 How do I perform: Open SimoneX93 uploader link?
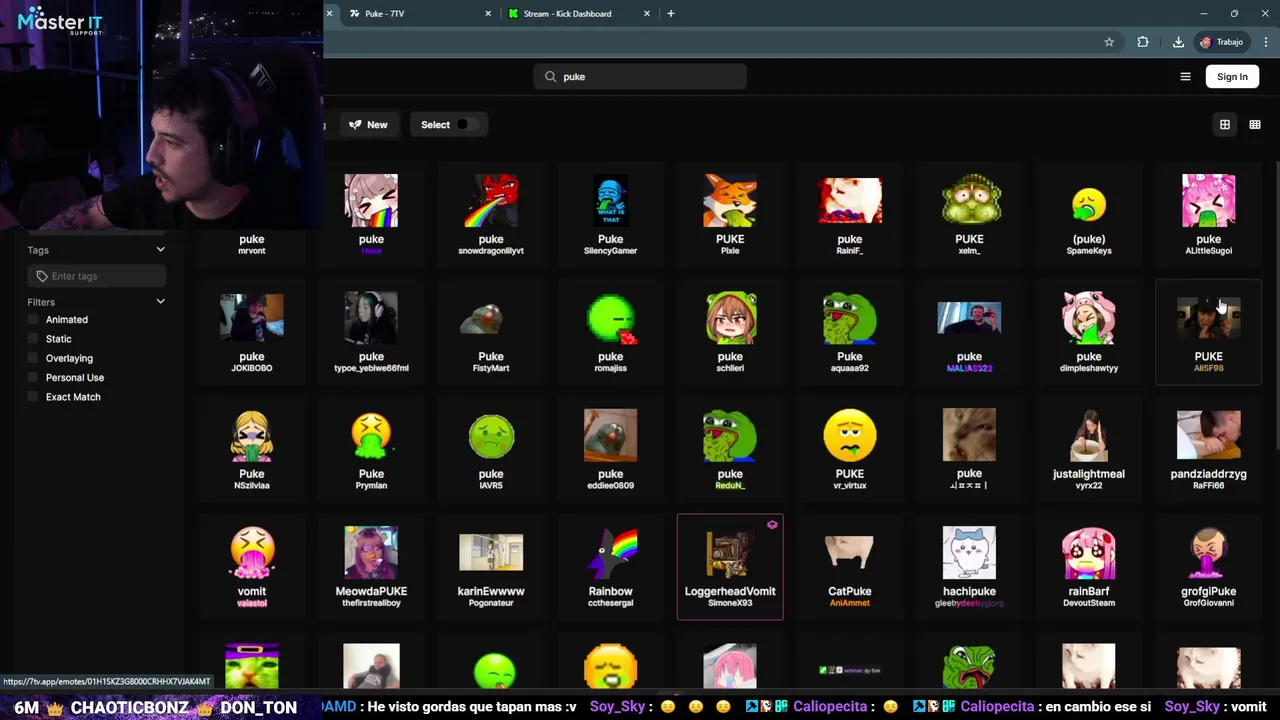(730, 603)
